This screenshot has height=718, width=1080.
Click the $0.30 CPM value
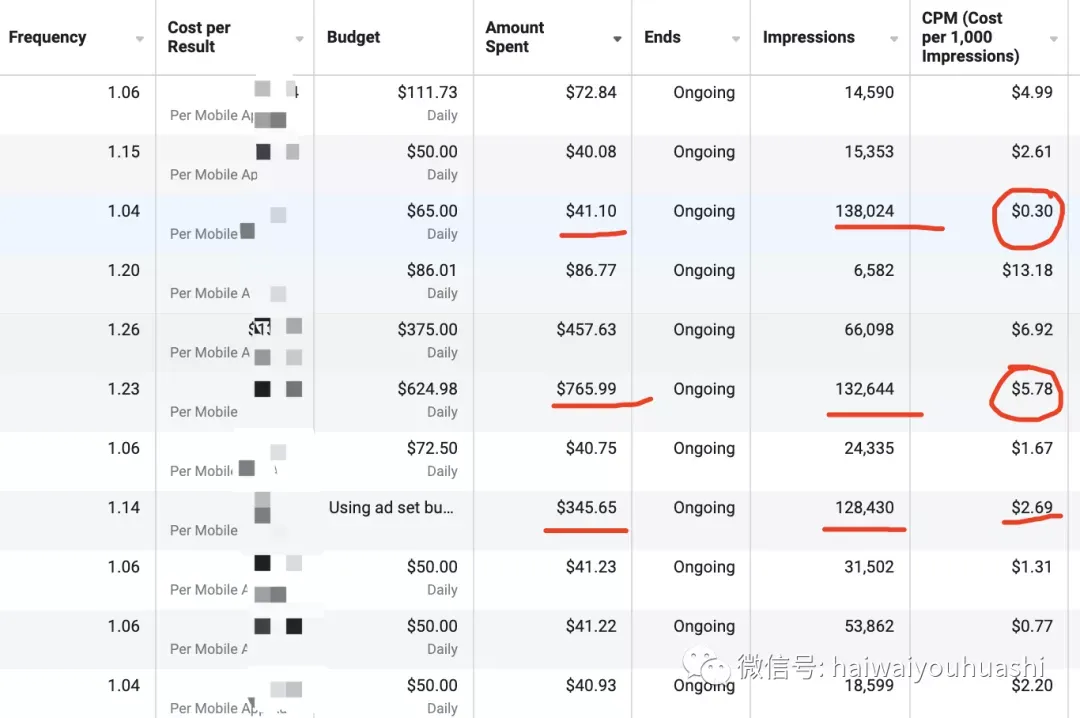point(1032,211)
